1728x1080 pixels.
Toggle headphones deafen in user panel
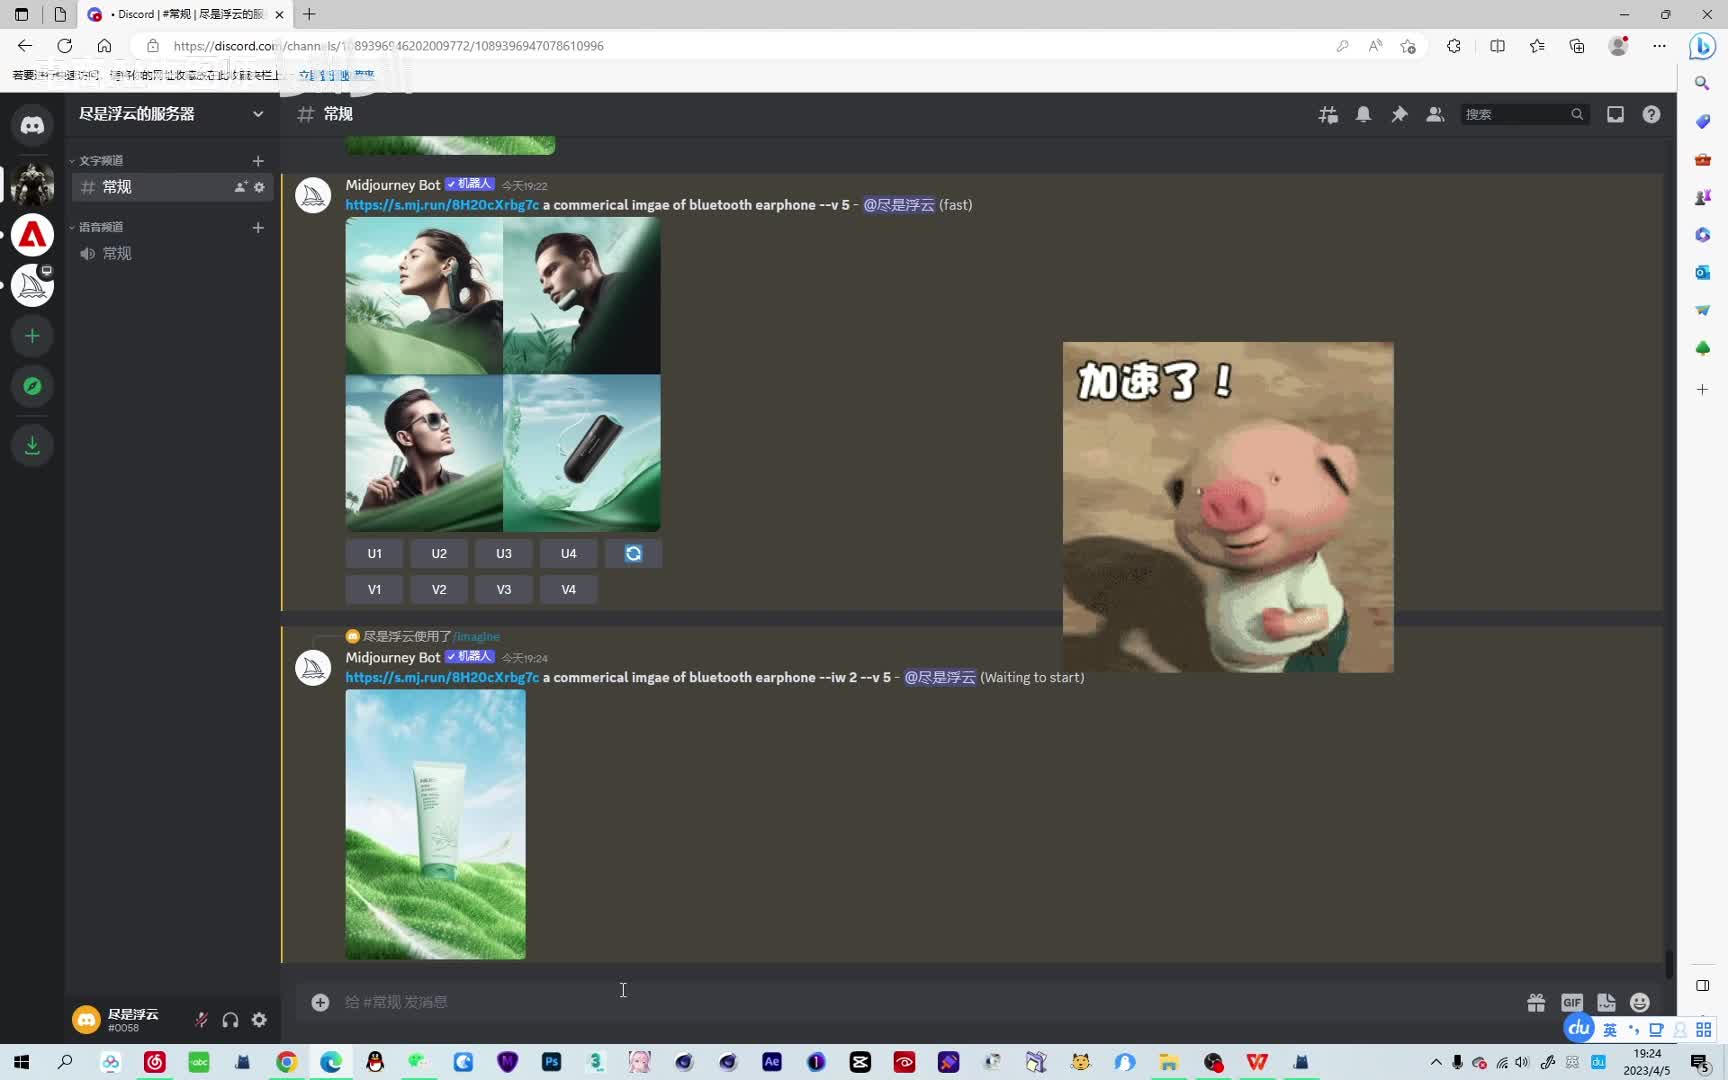pos(230,1020)
